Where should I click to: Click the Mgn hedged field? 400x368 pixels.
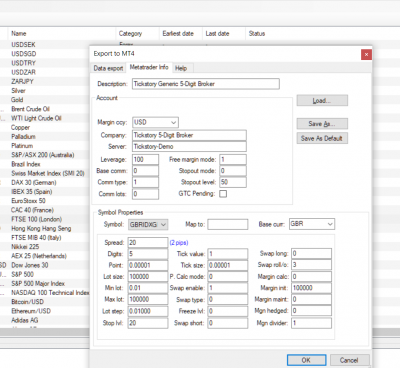[311, 311]
